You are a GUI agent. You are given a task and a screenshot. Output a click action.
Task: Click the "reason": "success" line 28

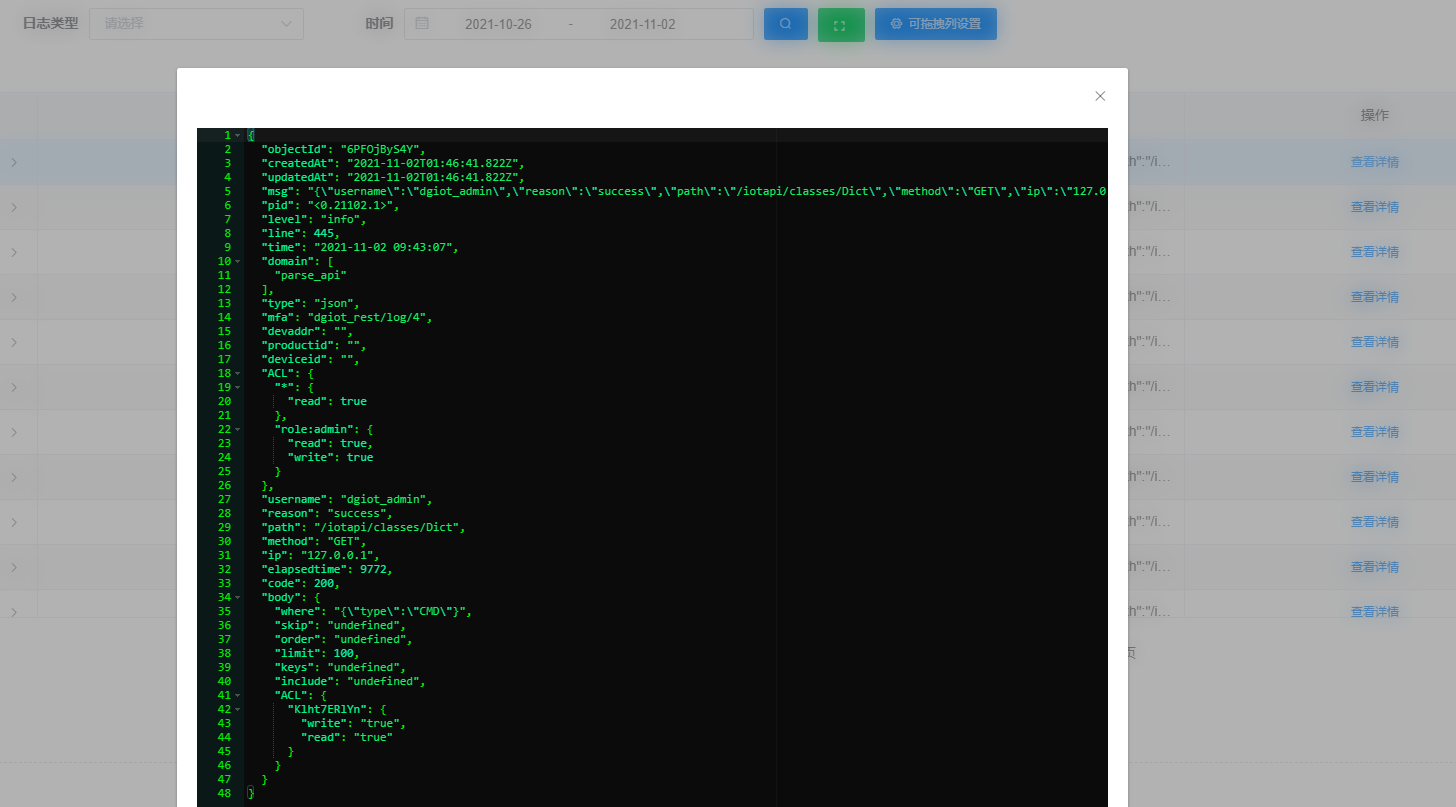pyautogui.click(x=327, y=513)
